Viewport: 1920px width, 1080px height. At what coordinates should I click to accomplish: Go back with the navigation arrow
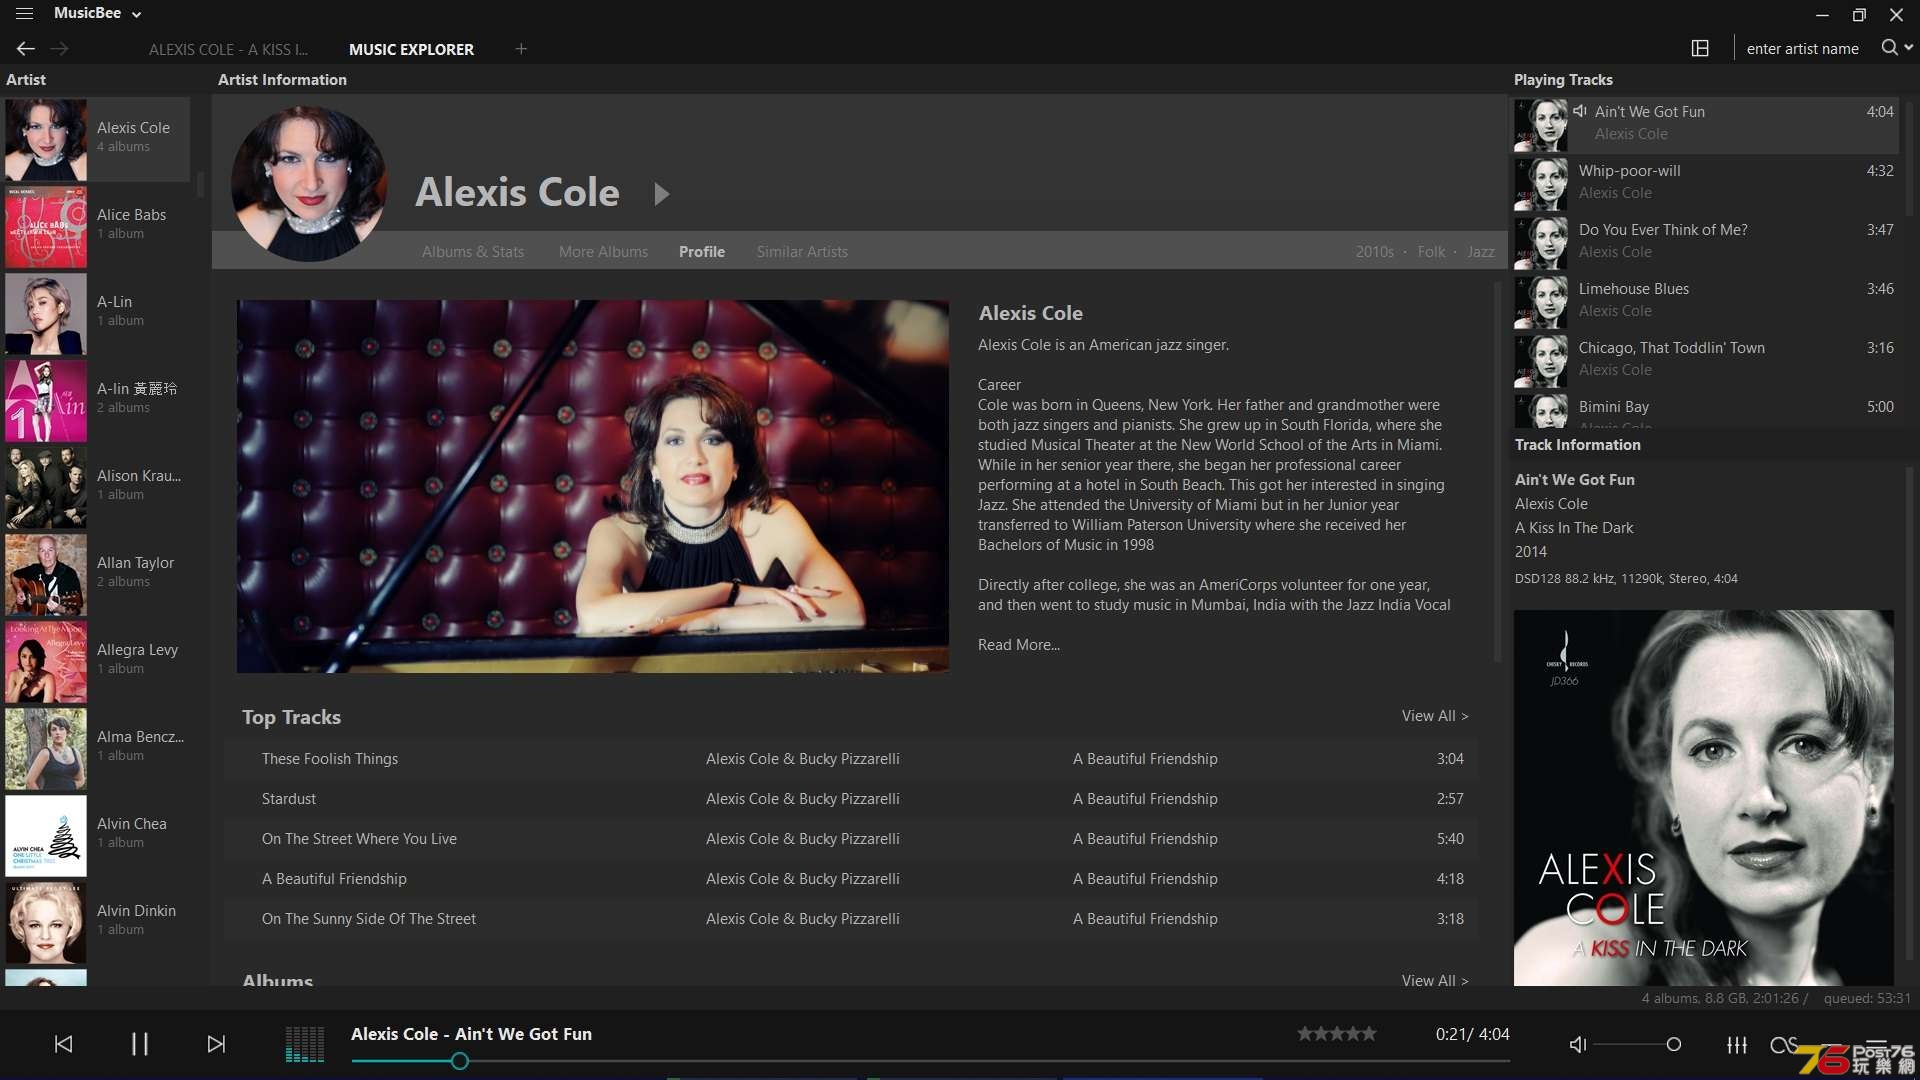[26, 48]
